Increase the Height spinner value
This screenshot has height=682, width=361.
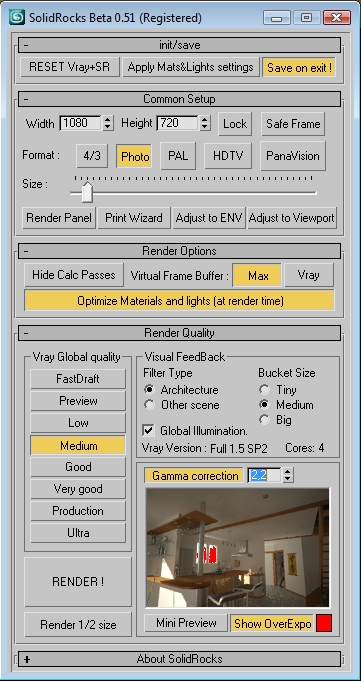point(204,119)
